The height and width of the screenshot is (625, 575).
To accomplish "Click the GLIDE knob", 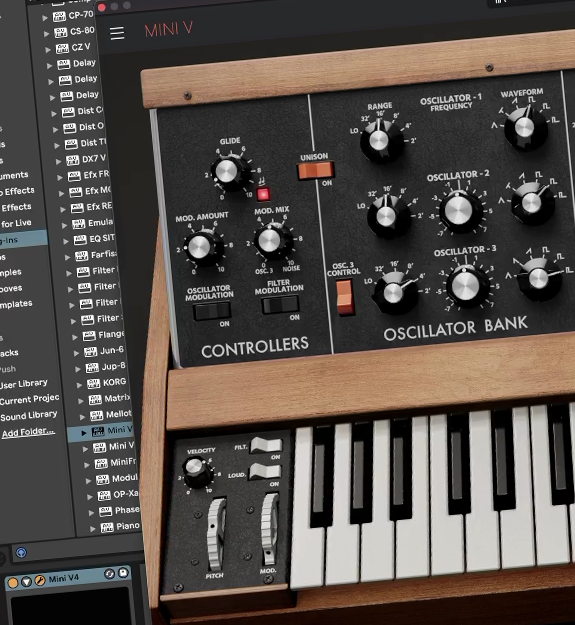I will click(x=226, y=171).
